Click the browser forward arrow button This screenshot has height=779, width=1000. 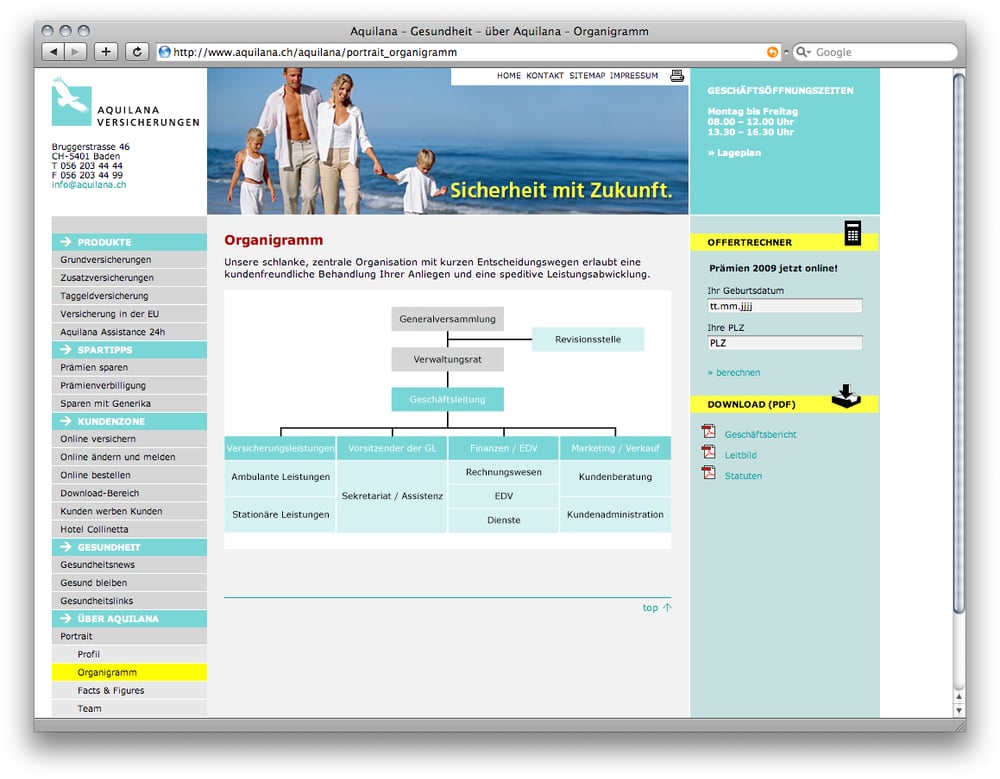(x=75, y=52)
